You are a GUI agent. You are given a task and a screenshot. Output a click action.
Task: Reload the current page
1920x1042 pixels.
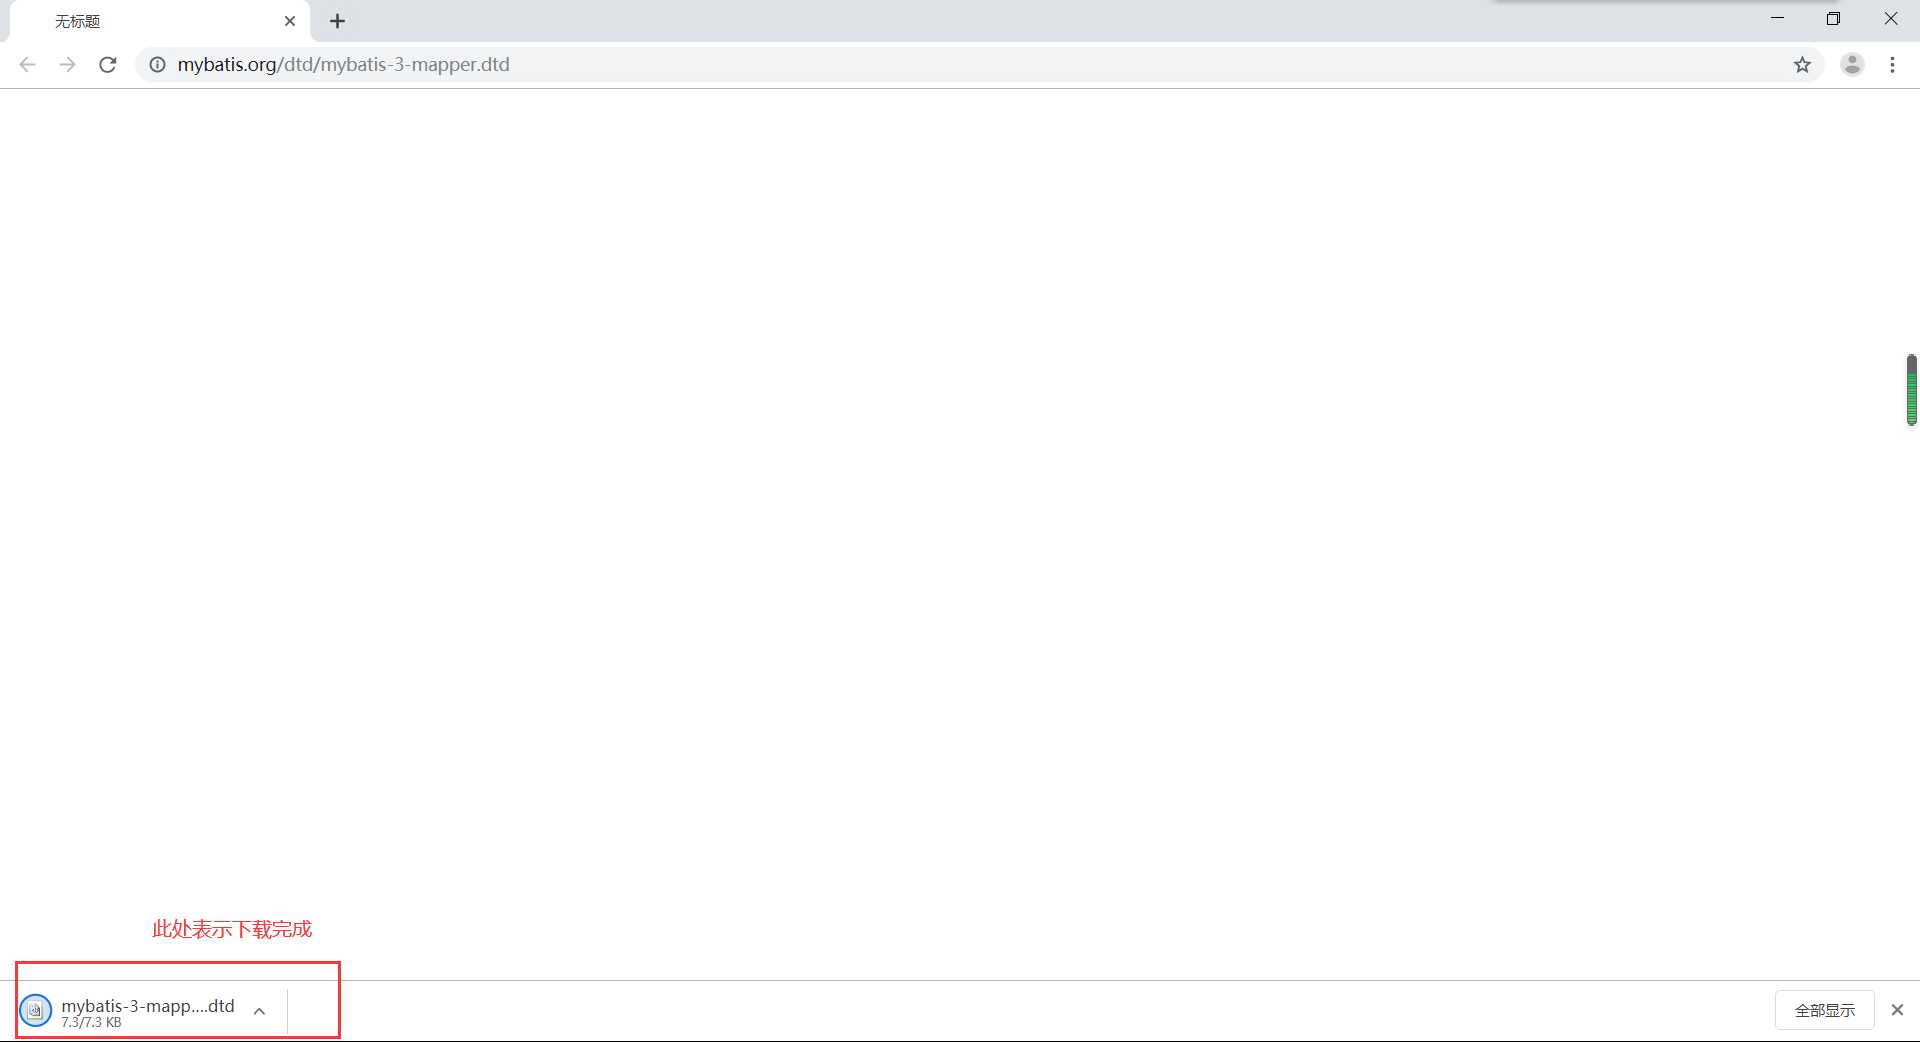pyautogui.click(x=108, y=65)
